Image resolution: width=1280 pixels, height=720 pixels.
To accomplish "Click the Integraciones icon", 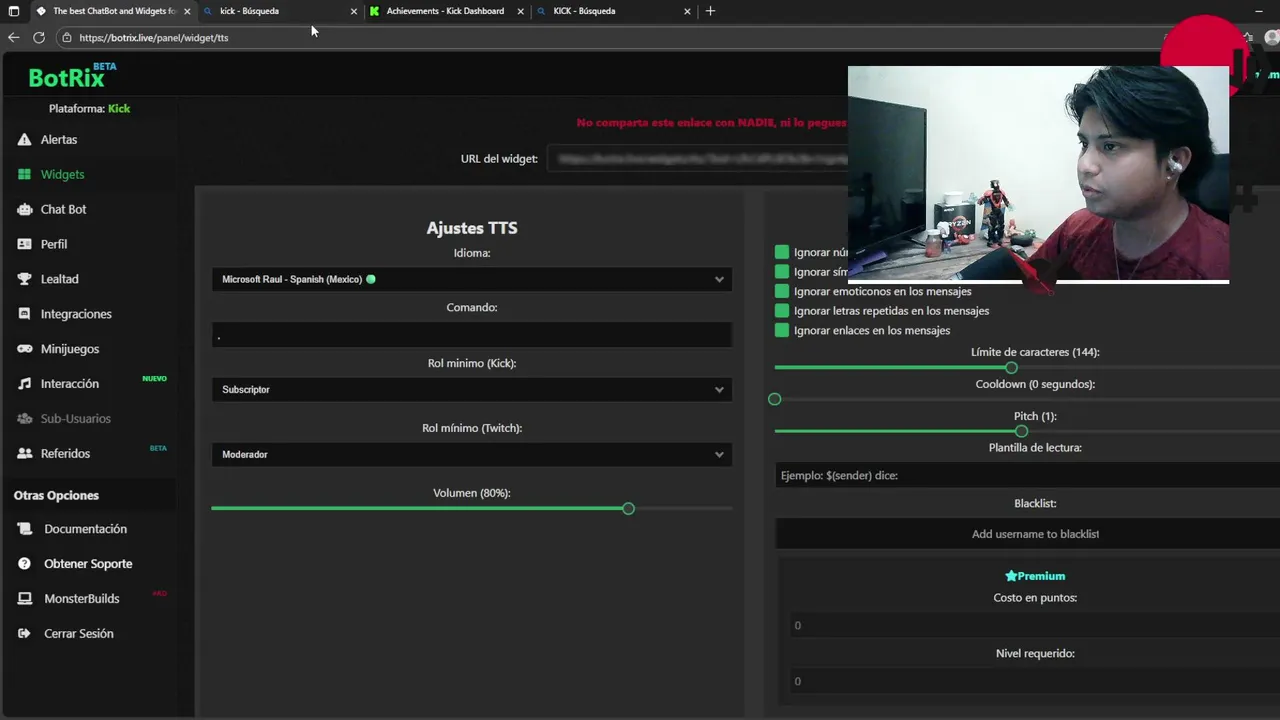I will (x=25, y=314).
